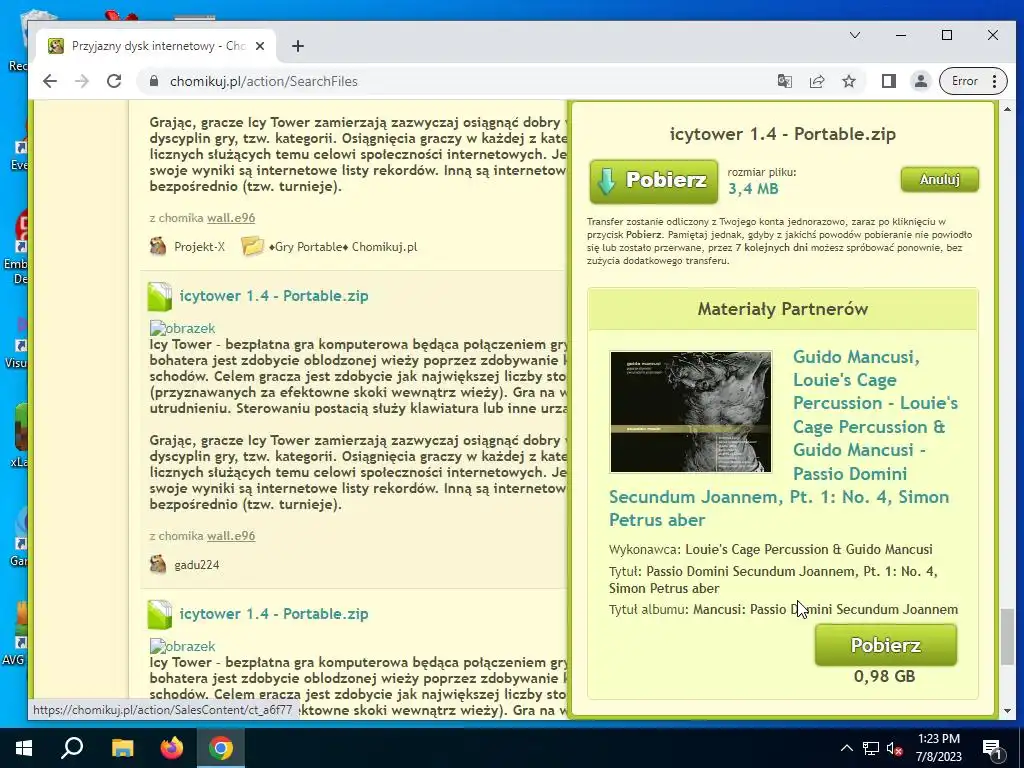1024x768 pixels.
Task: Open the icytower link below the gadu224 entry
Action: 274,614
